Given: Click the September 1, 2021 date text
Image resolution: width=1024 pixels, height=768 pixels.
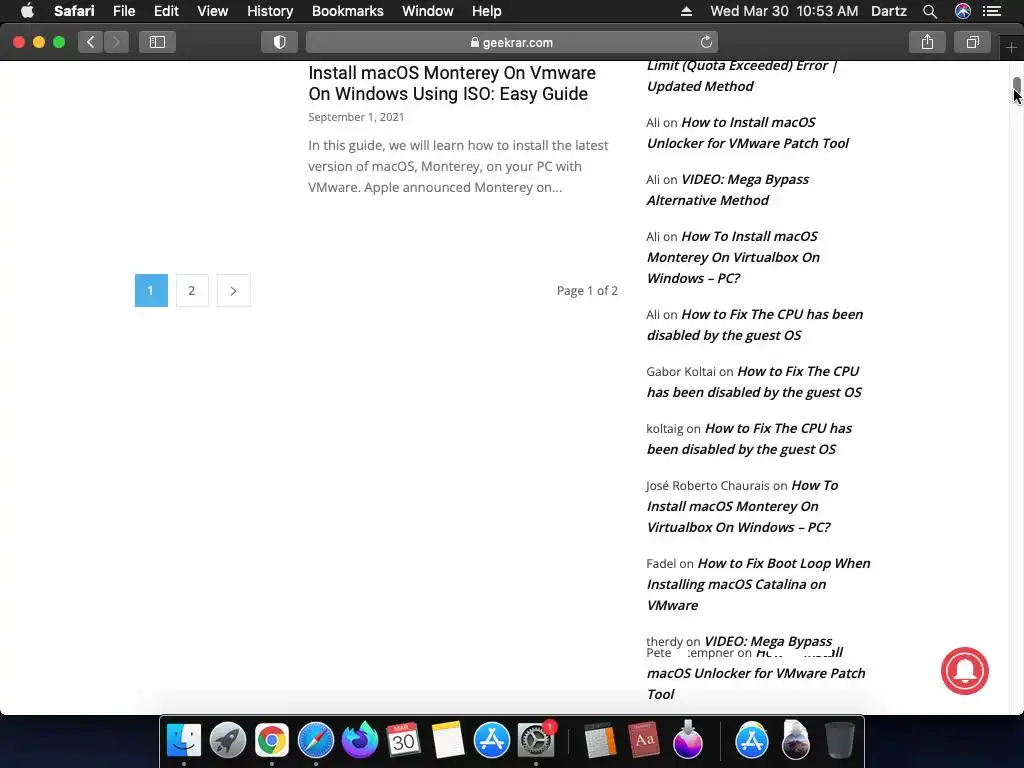Looking at the screenshot, I should coord(356,117).
